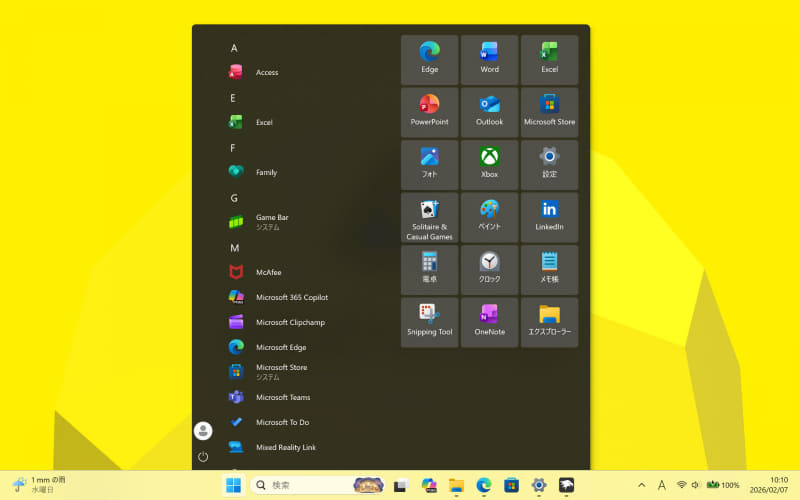This screenshot has height=500, width=800.
Task: Open the エクスプローラー tile
Action: tap(549, 322)
